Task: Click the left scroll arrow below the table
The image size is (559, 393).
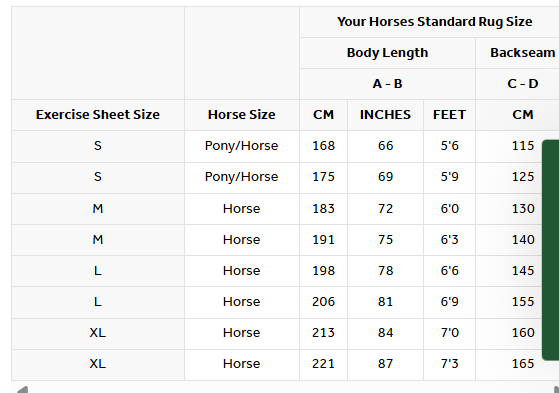Action: pos(21,389)
